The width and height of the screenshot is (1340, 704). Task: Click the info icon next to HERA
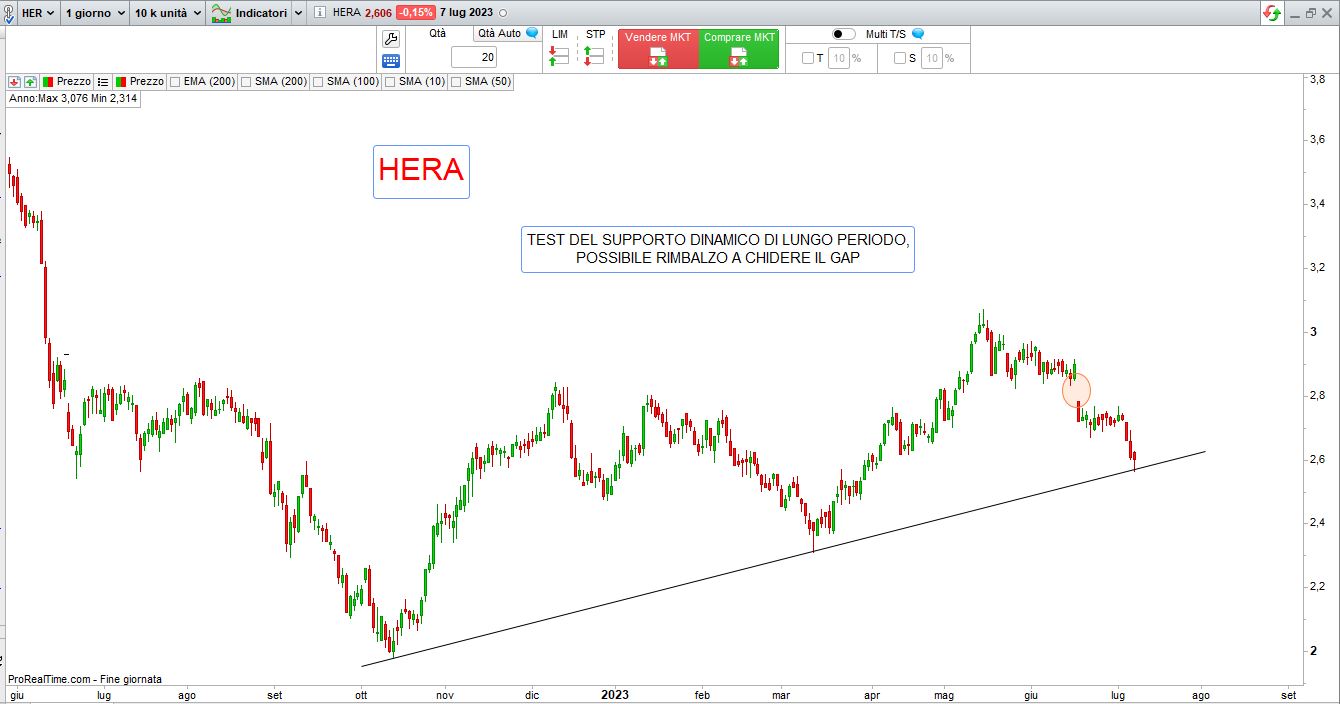(x=319, y=13)
